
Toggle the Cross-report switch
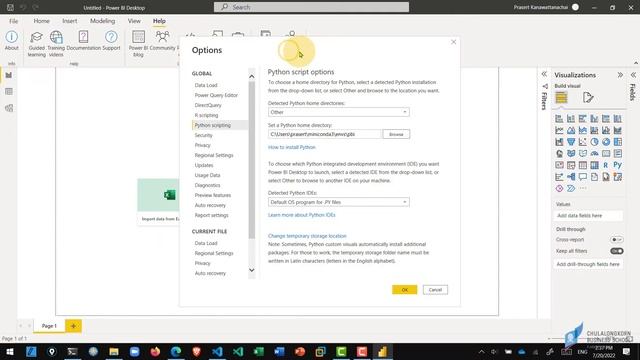[x=617, y=240]
